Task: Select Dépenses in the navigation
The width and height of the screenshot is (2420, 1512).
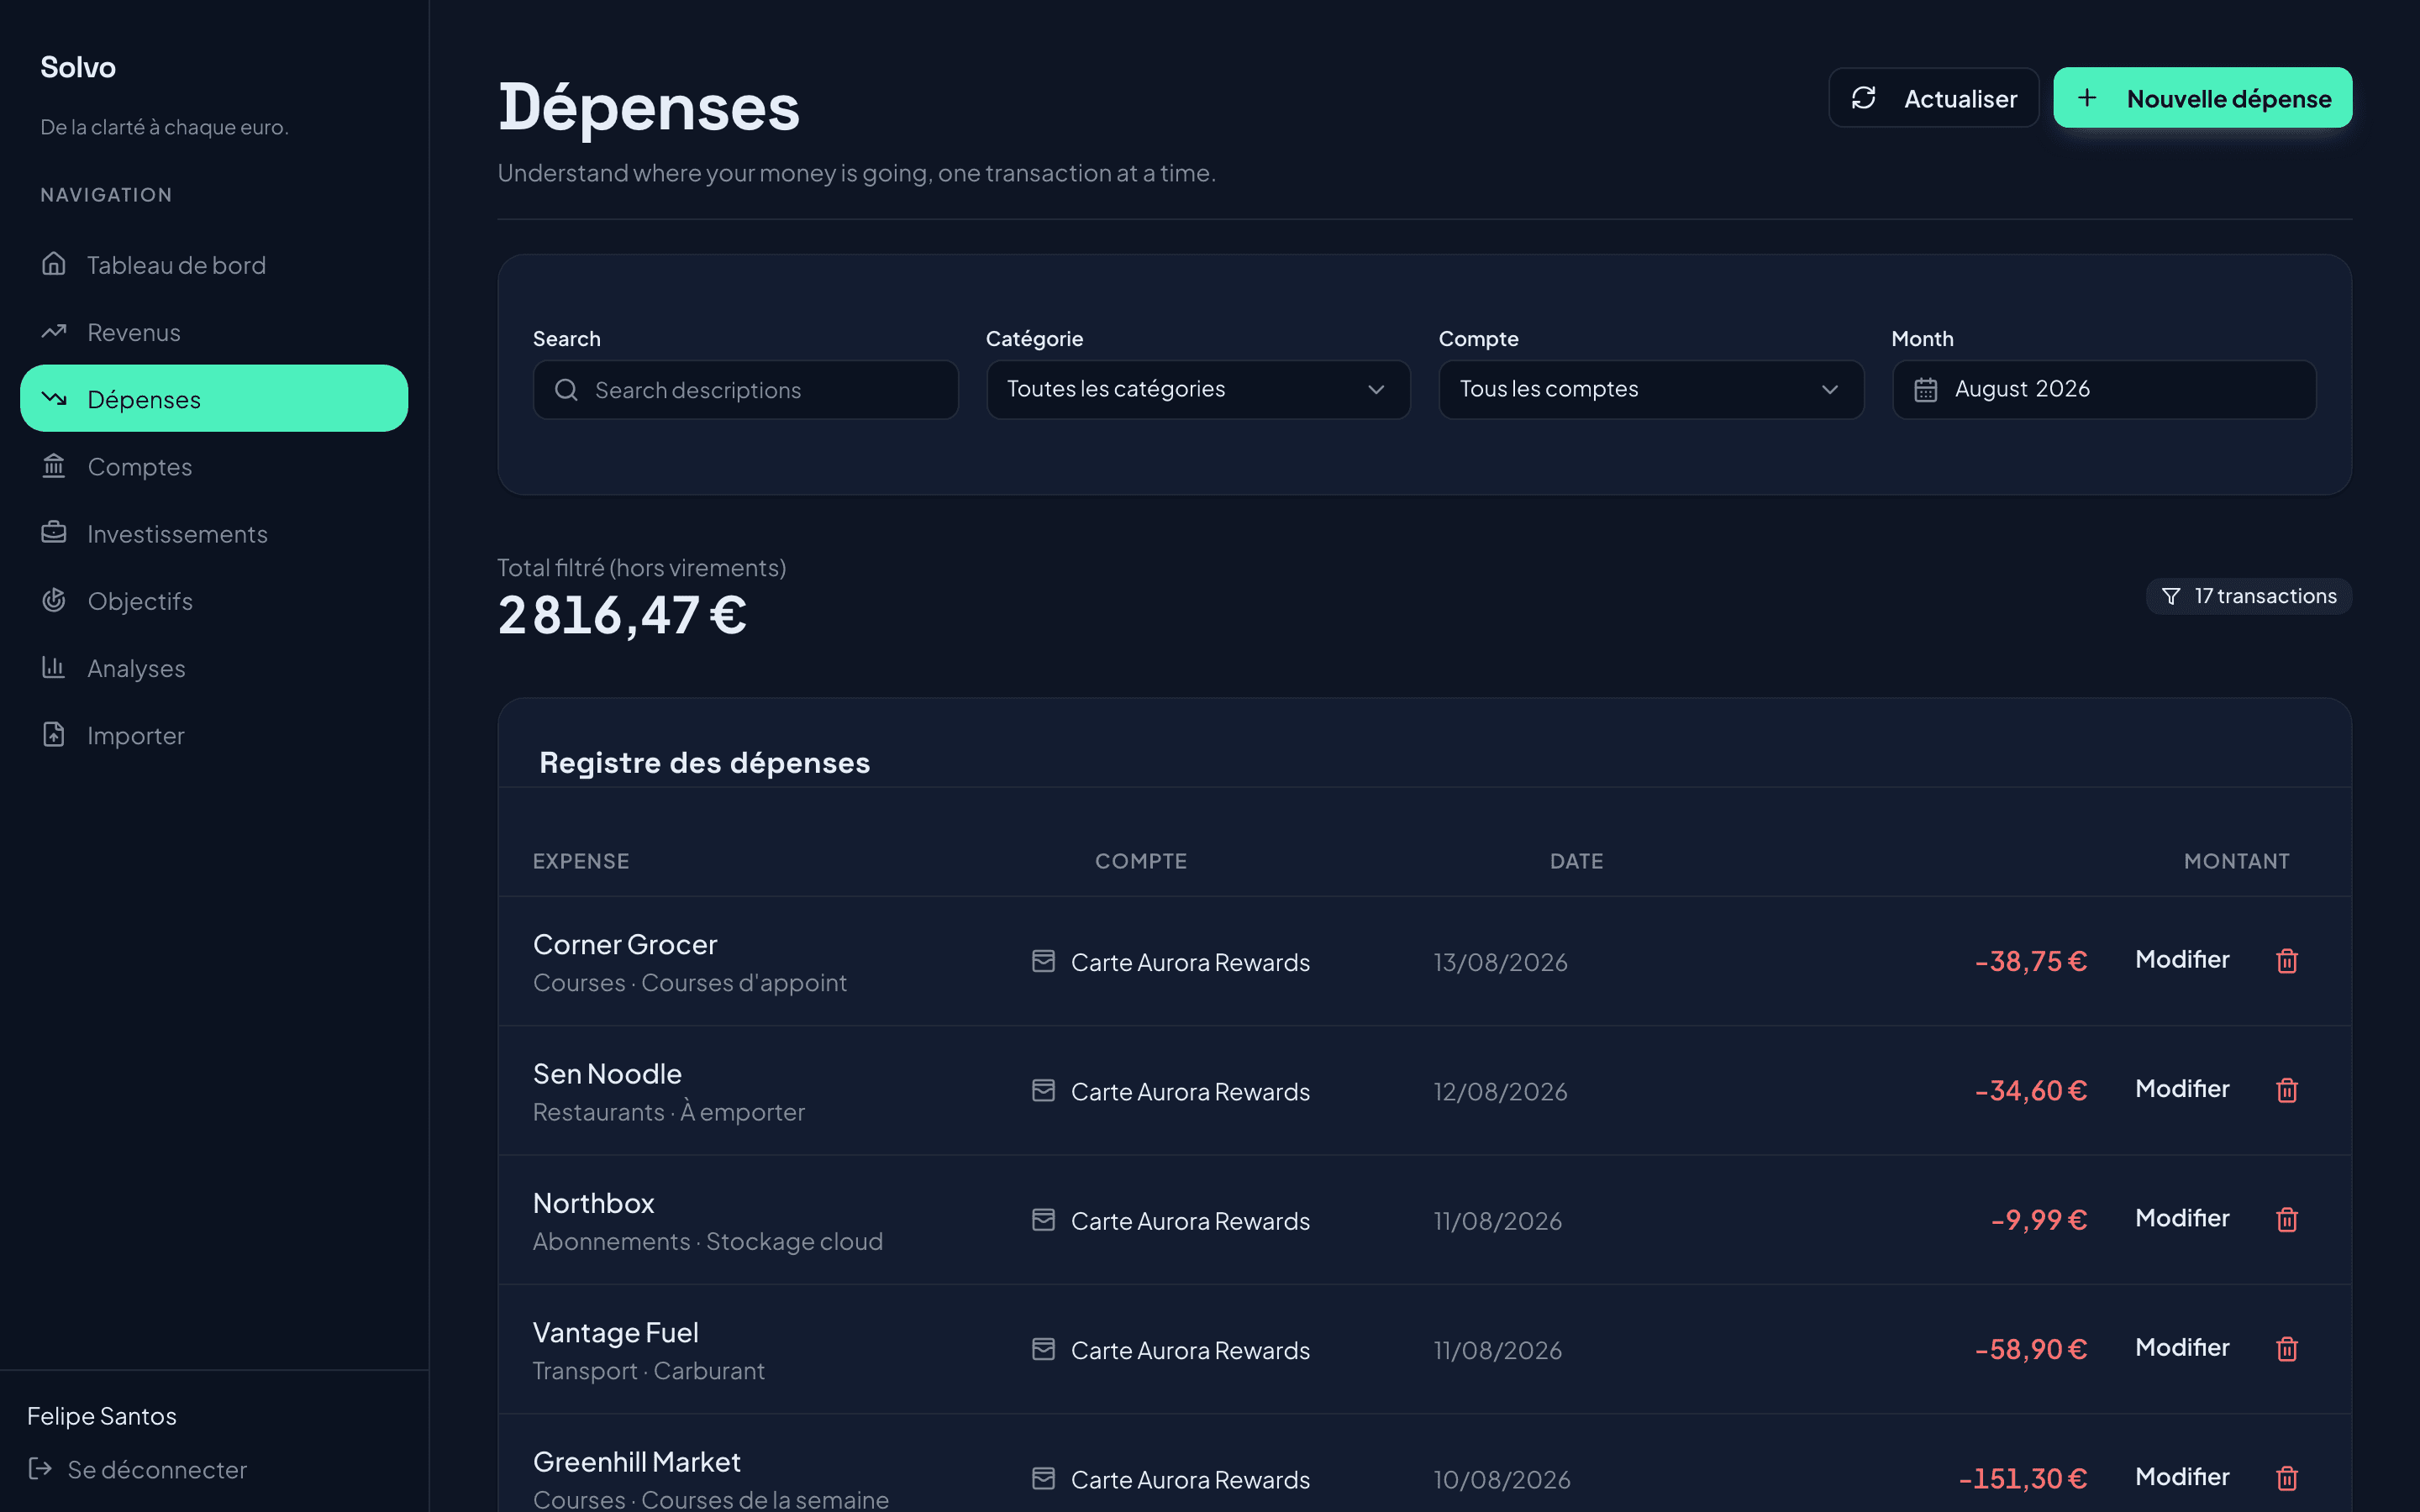Action: tap(214, 398)
